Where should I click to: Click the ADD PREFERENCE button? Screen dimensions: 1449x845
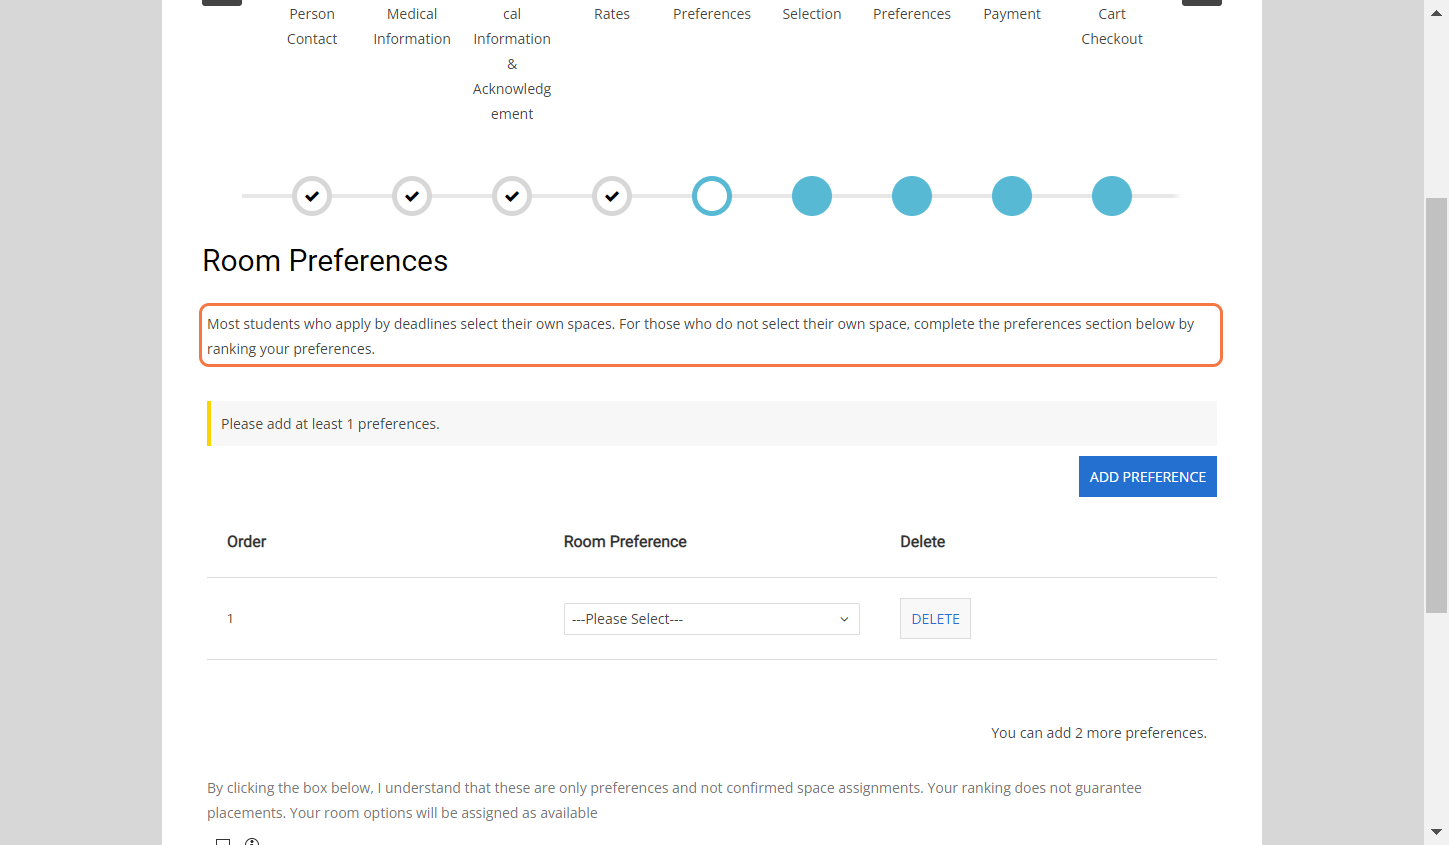tap(1148, 477)
